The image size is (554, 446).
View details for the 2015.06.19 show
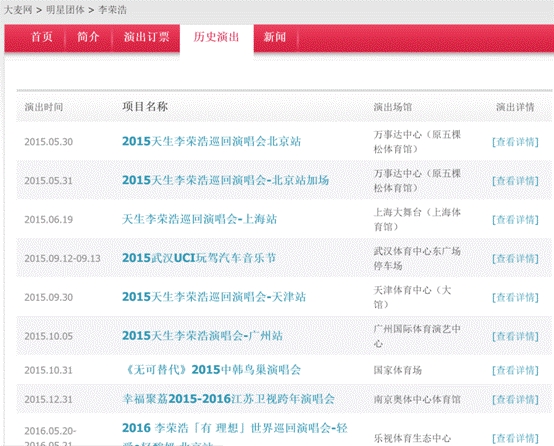coord(515,220)
